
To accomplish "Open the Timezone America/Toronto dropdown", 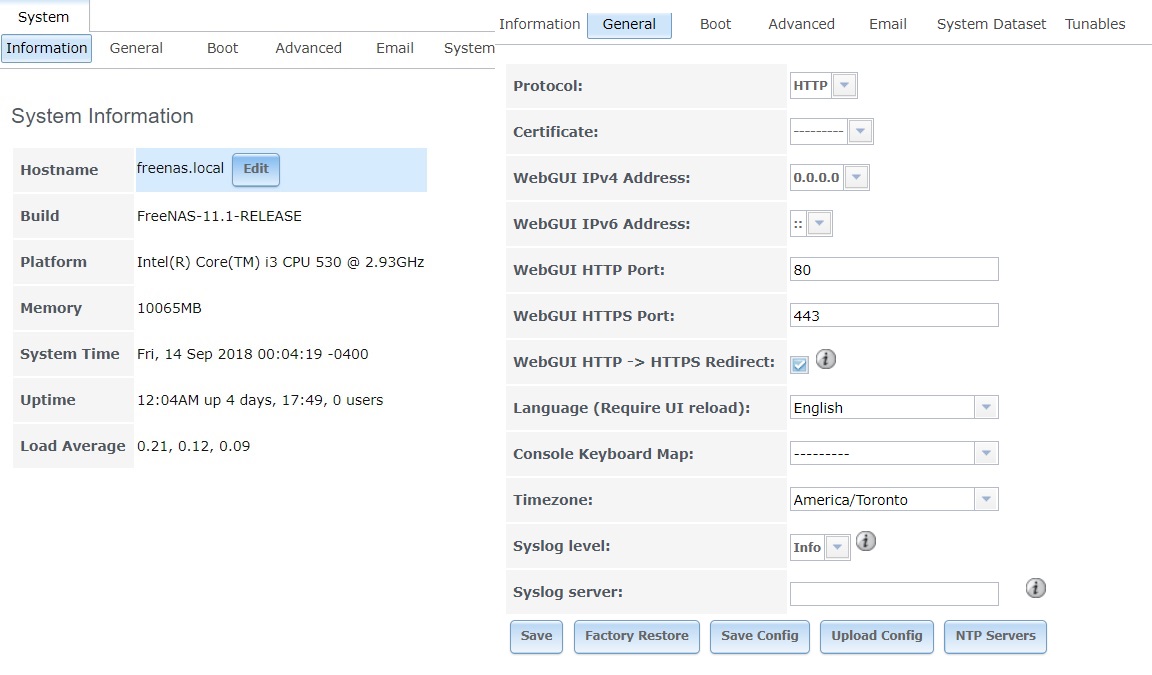I will pyautogui.click(x=986, y=499).
